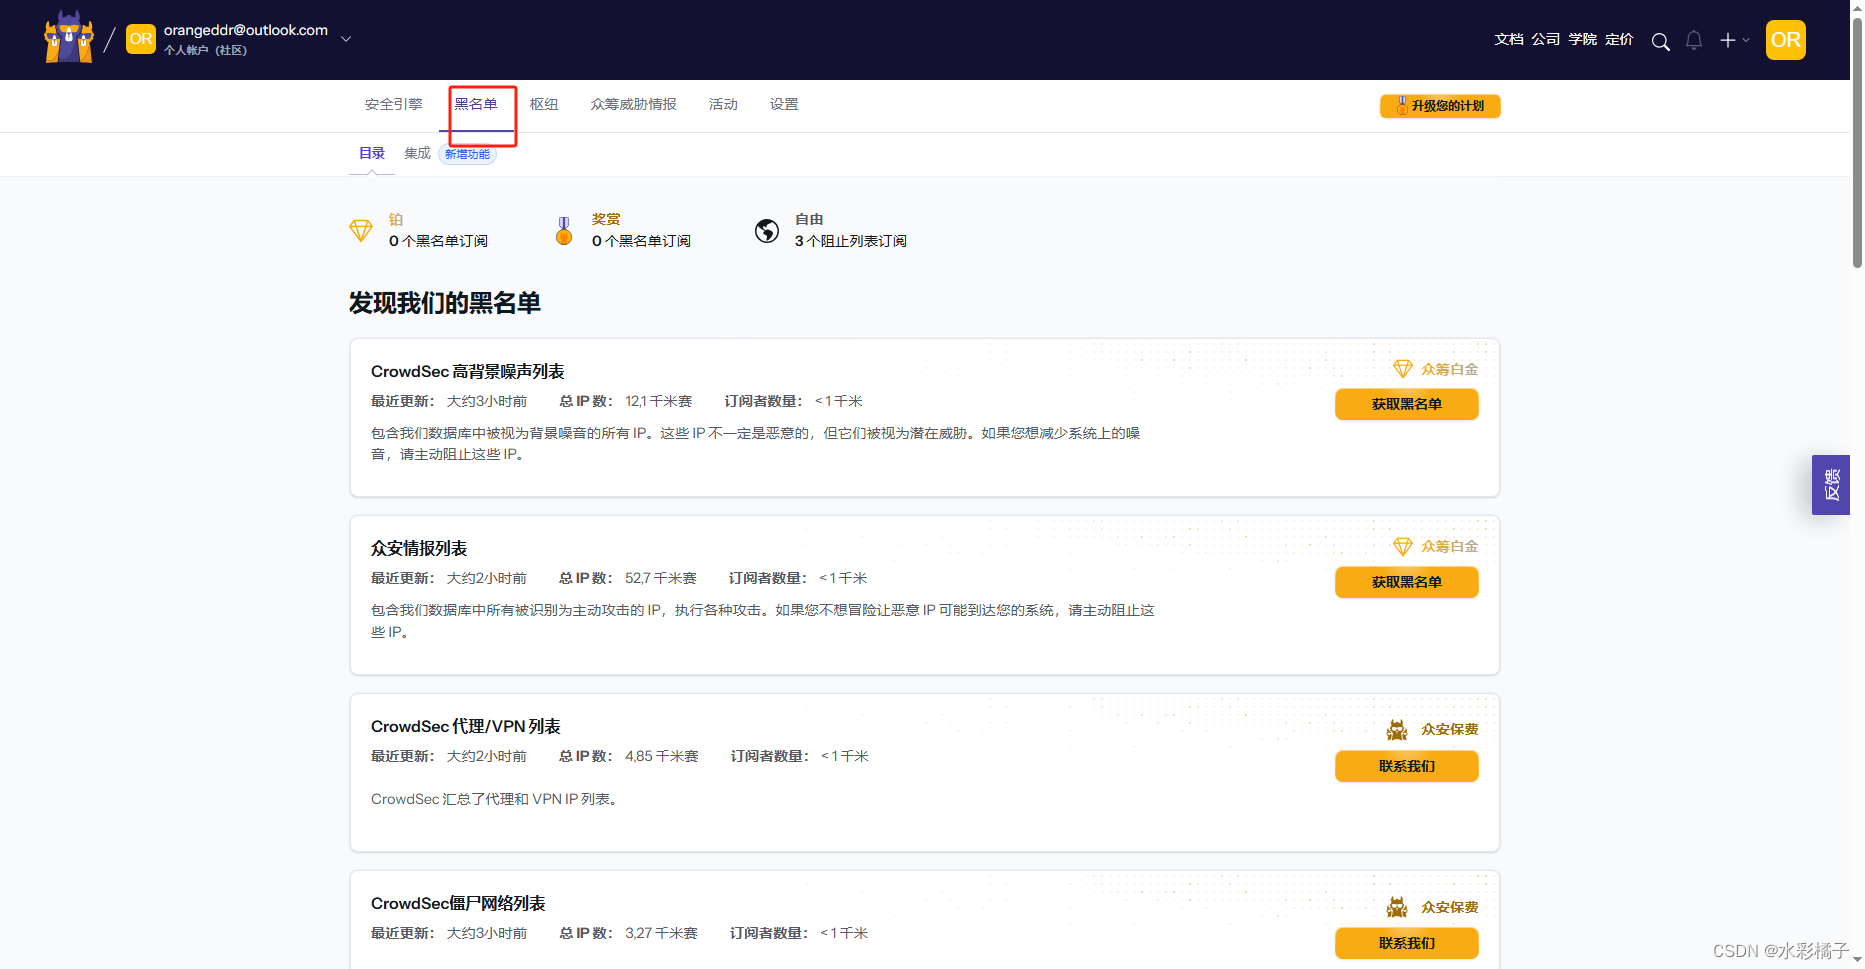1865x969 pixels.
Task: Expand the chevron beside the plus icon
Action: point(1746,40)
